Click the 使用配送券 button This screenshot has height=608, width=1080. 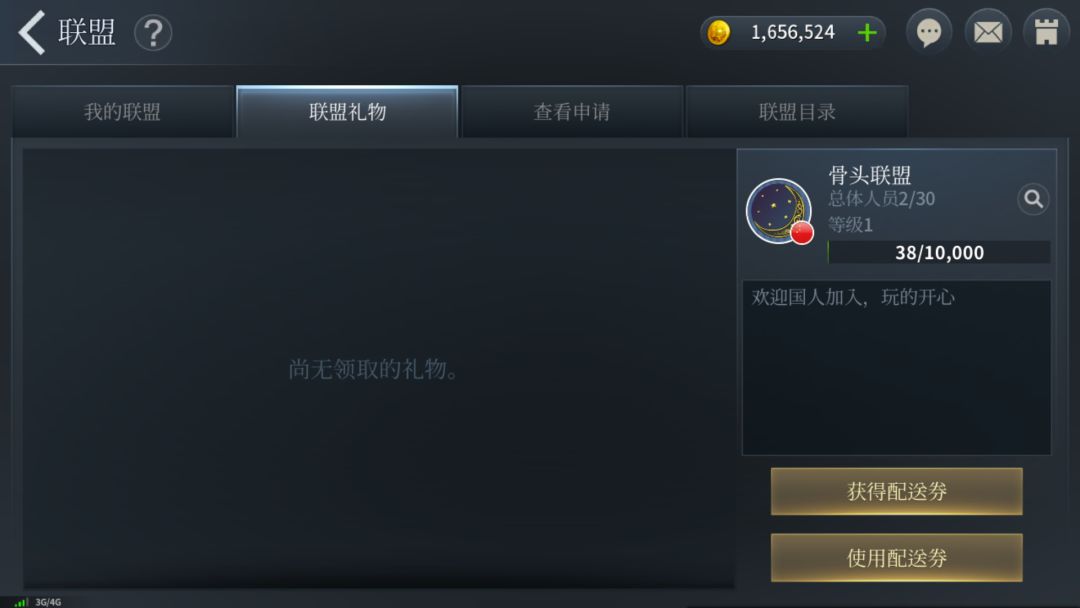896,557
